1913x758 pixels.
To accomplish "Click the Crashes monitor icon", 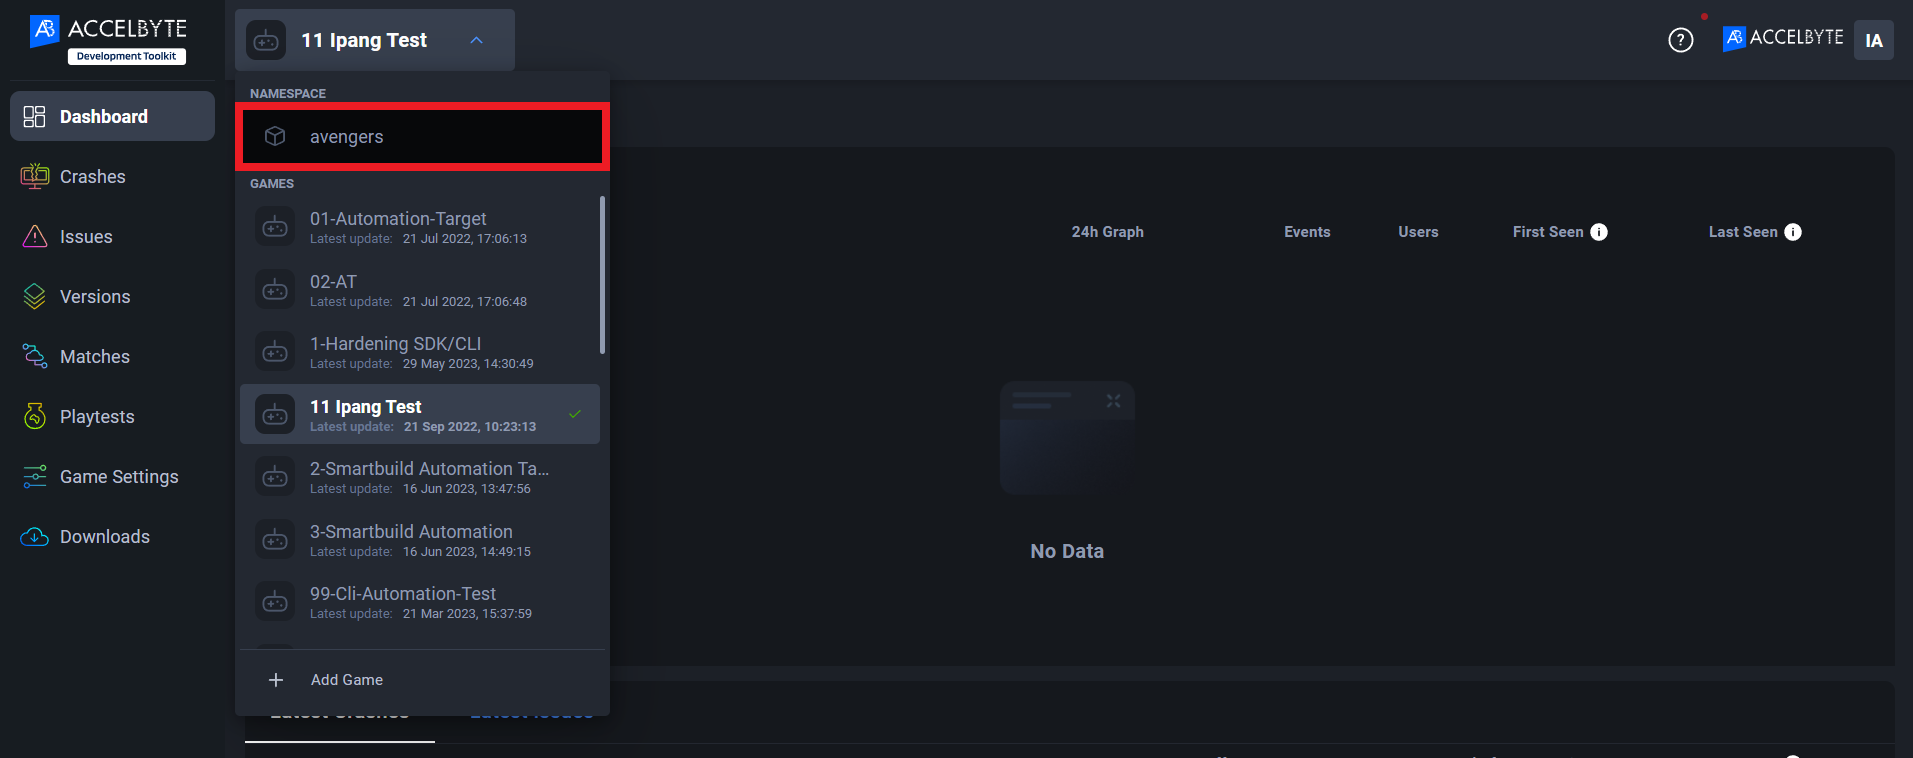I will tap(34, 176).
